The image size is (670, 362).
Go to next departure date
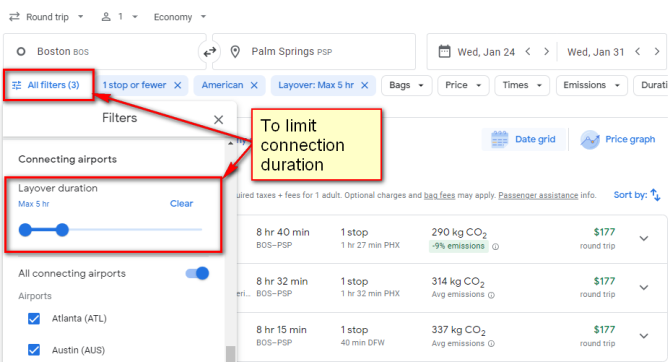click(546, 52)
